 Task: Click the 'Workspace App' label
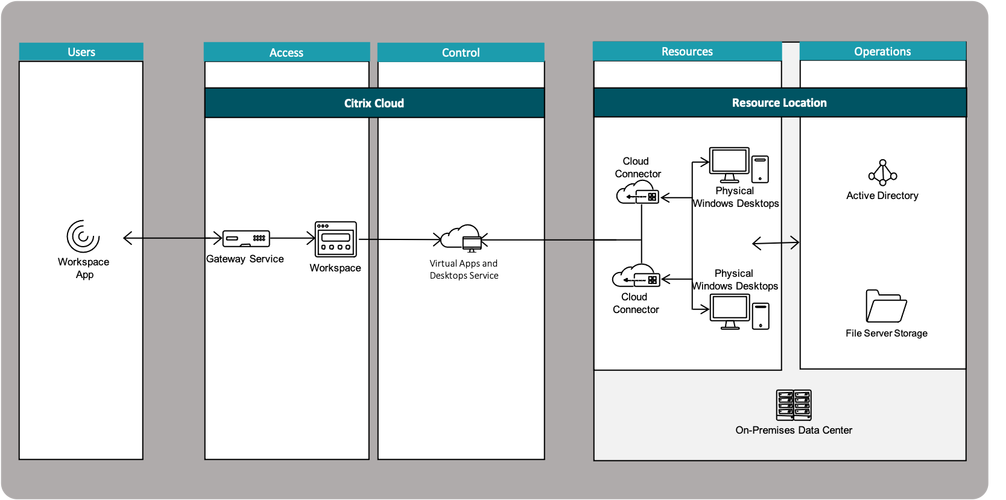pyautogui.click(x=83, y=268)
